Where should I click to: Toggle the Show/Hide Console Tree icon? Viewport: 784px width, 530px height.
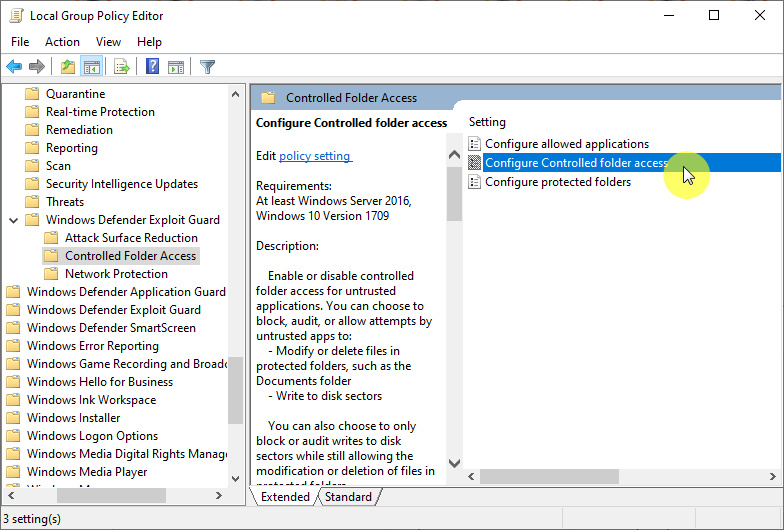pos(91,67)
